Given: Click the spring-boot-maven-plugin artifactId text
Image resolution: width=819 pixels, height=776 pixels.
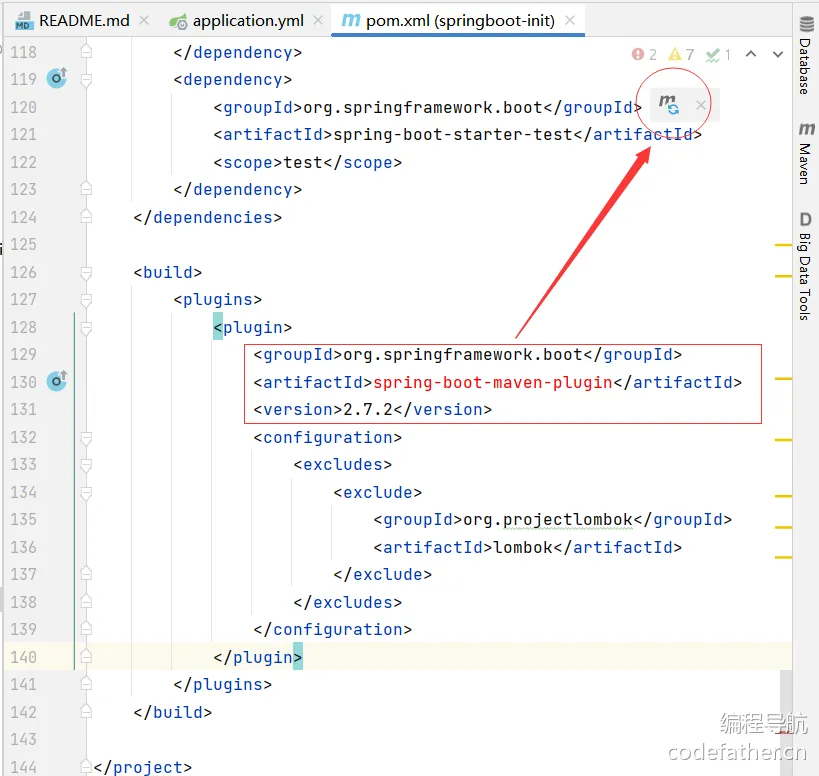Looking at the screenshot, I should pyautogui.click(x=493, y=382).
